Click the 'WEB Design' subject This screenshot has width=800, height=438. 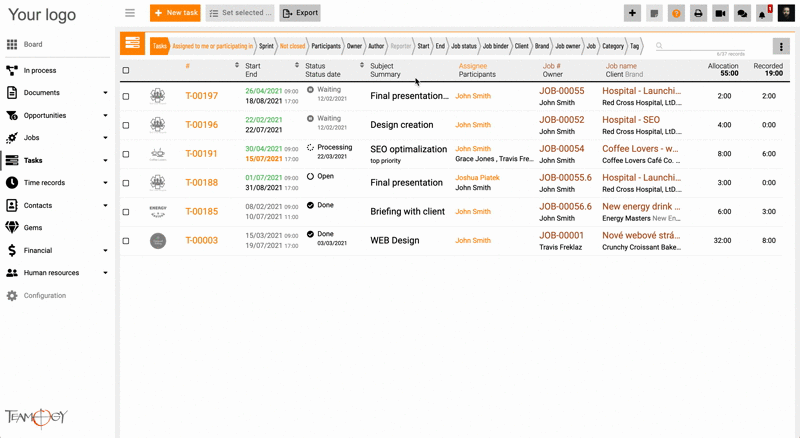395,240
